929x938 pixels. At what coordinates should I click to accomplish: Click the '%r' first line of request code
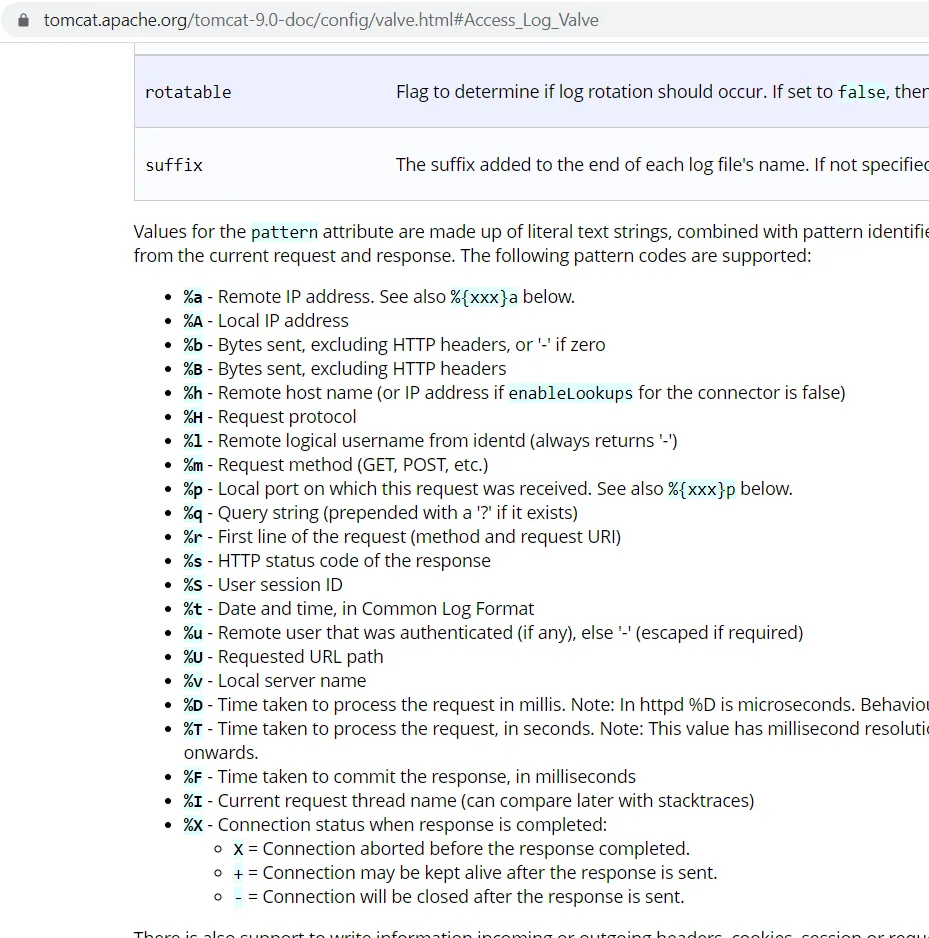(x=193, y=537)
